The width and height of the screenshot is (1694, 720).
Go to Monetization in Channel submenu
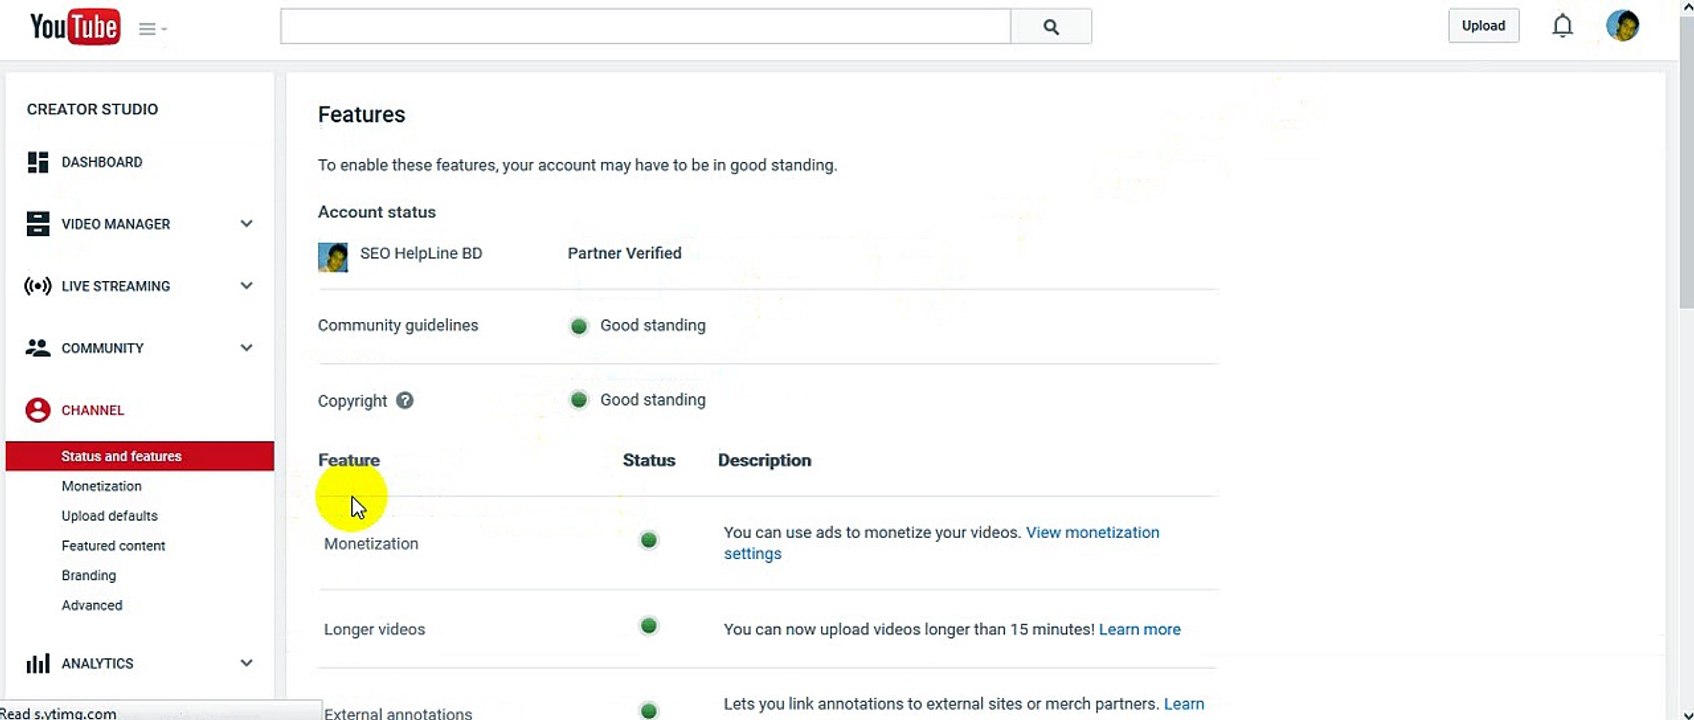tap(102, 486)
